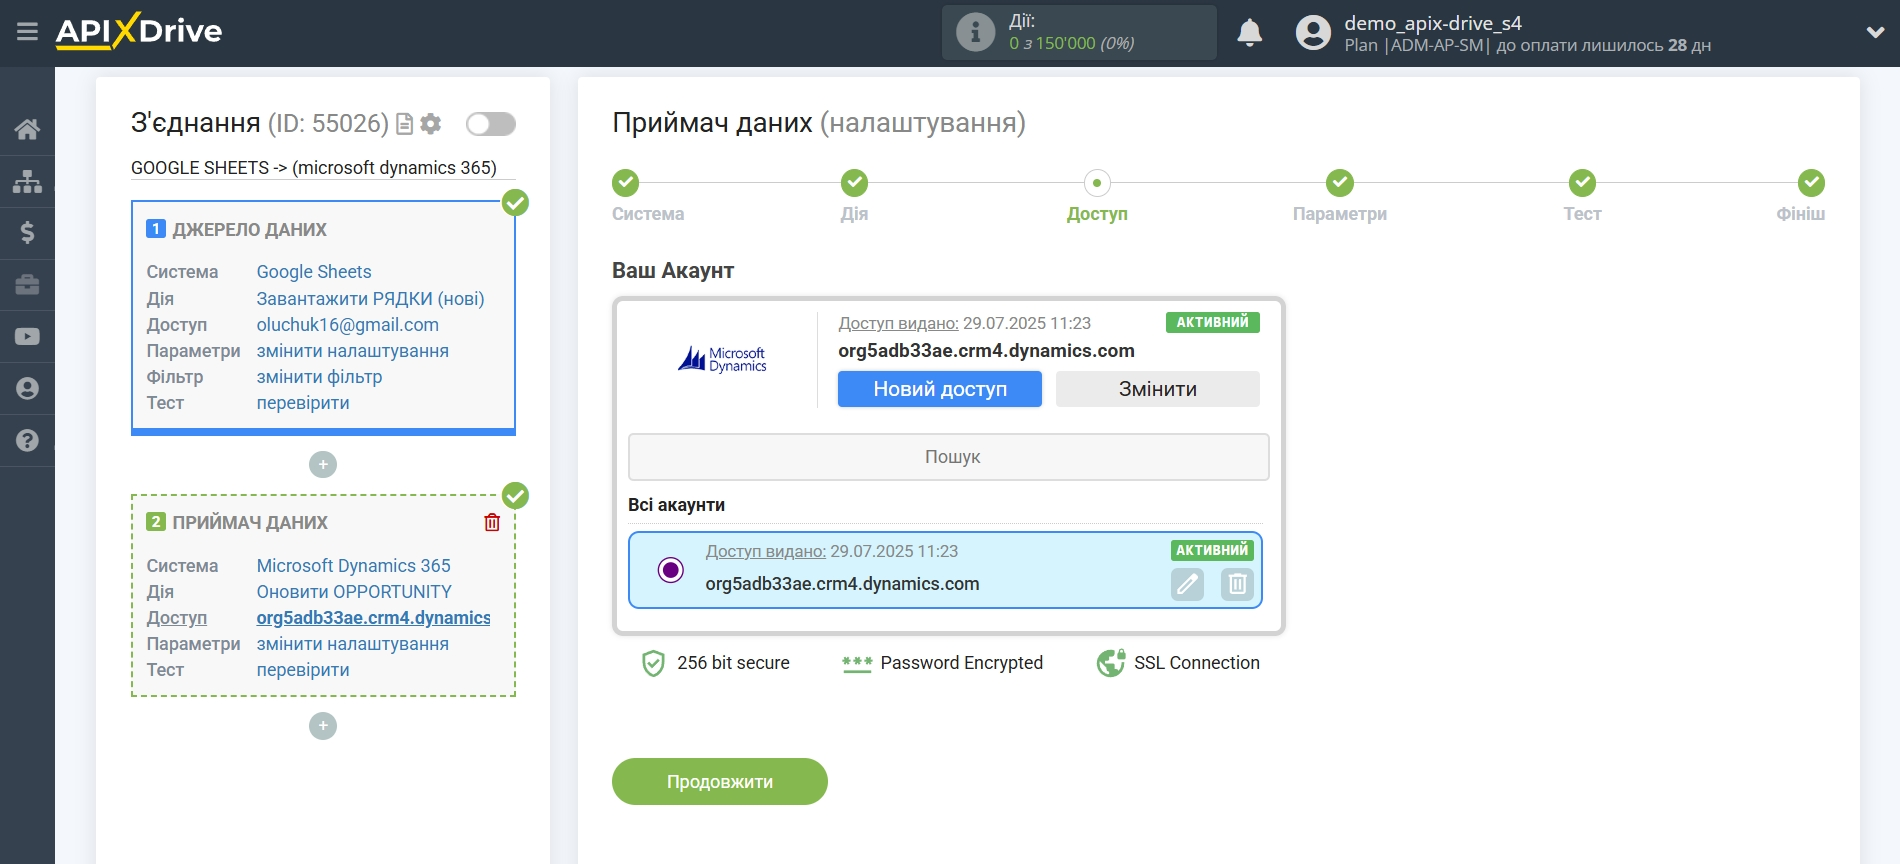Click the connection notes document icon
Viewport: 1900px width, 864px height.
click(x=405, y=124)
